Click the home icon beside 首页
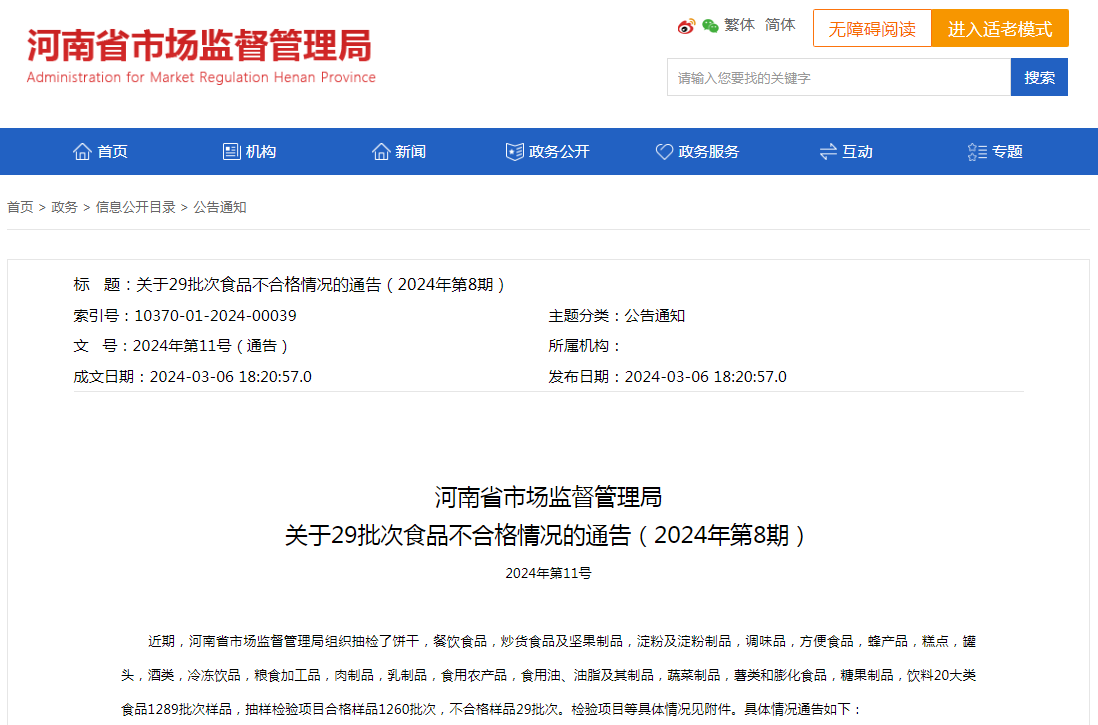The width and height of the screenshot is (1098, 725). [x=83, y=151]
